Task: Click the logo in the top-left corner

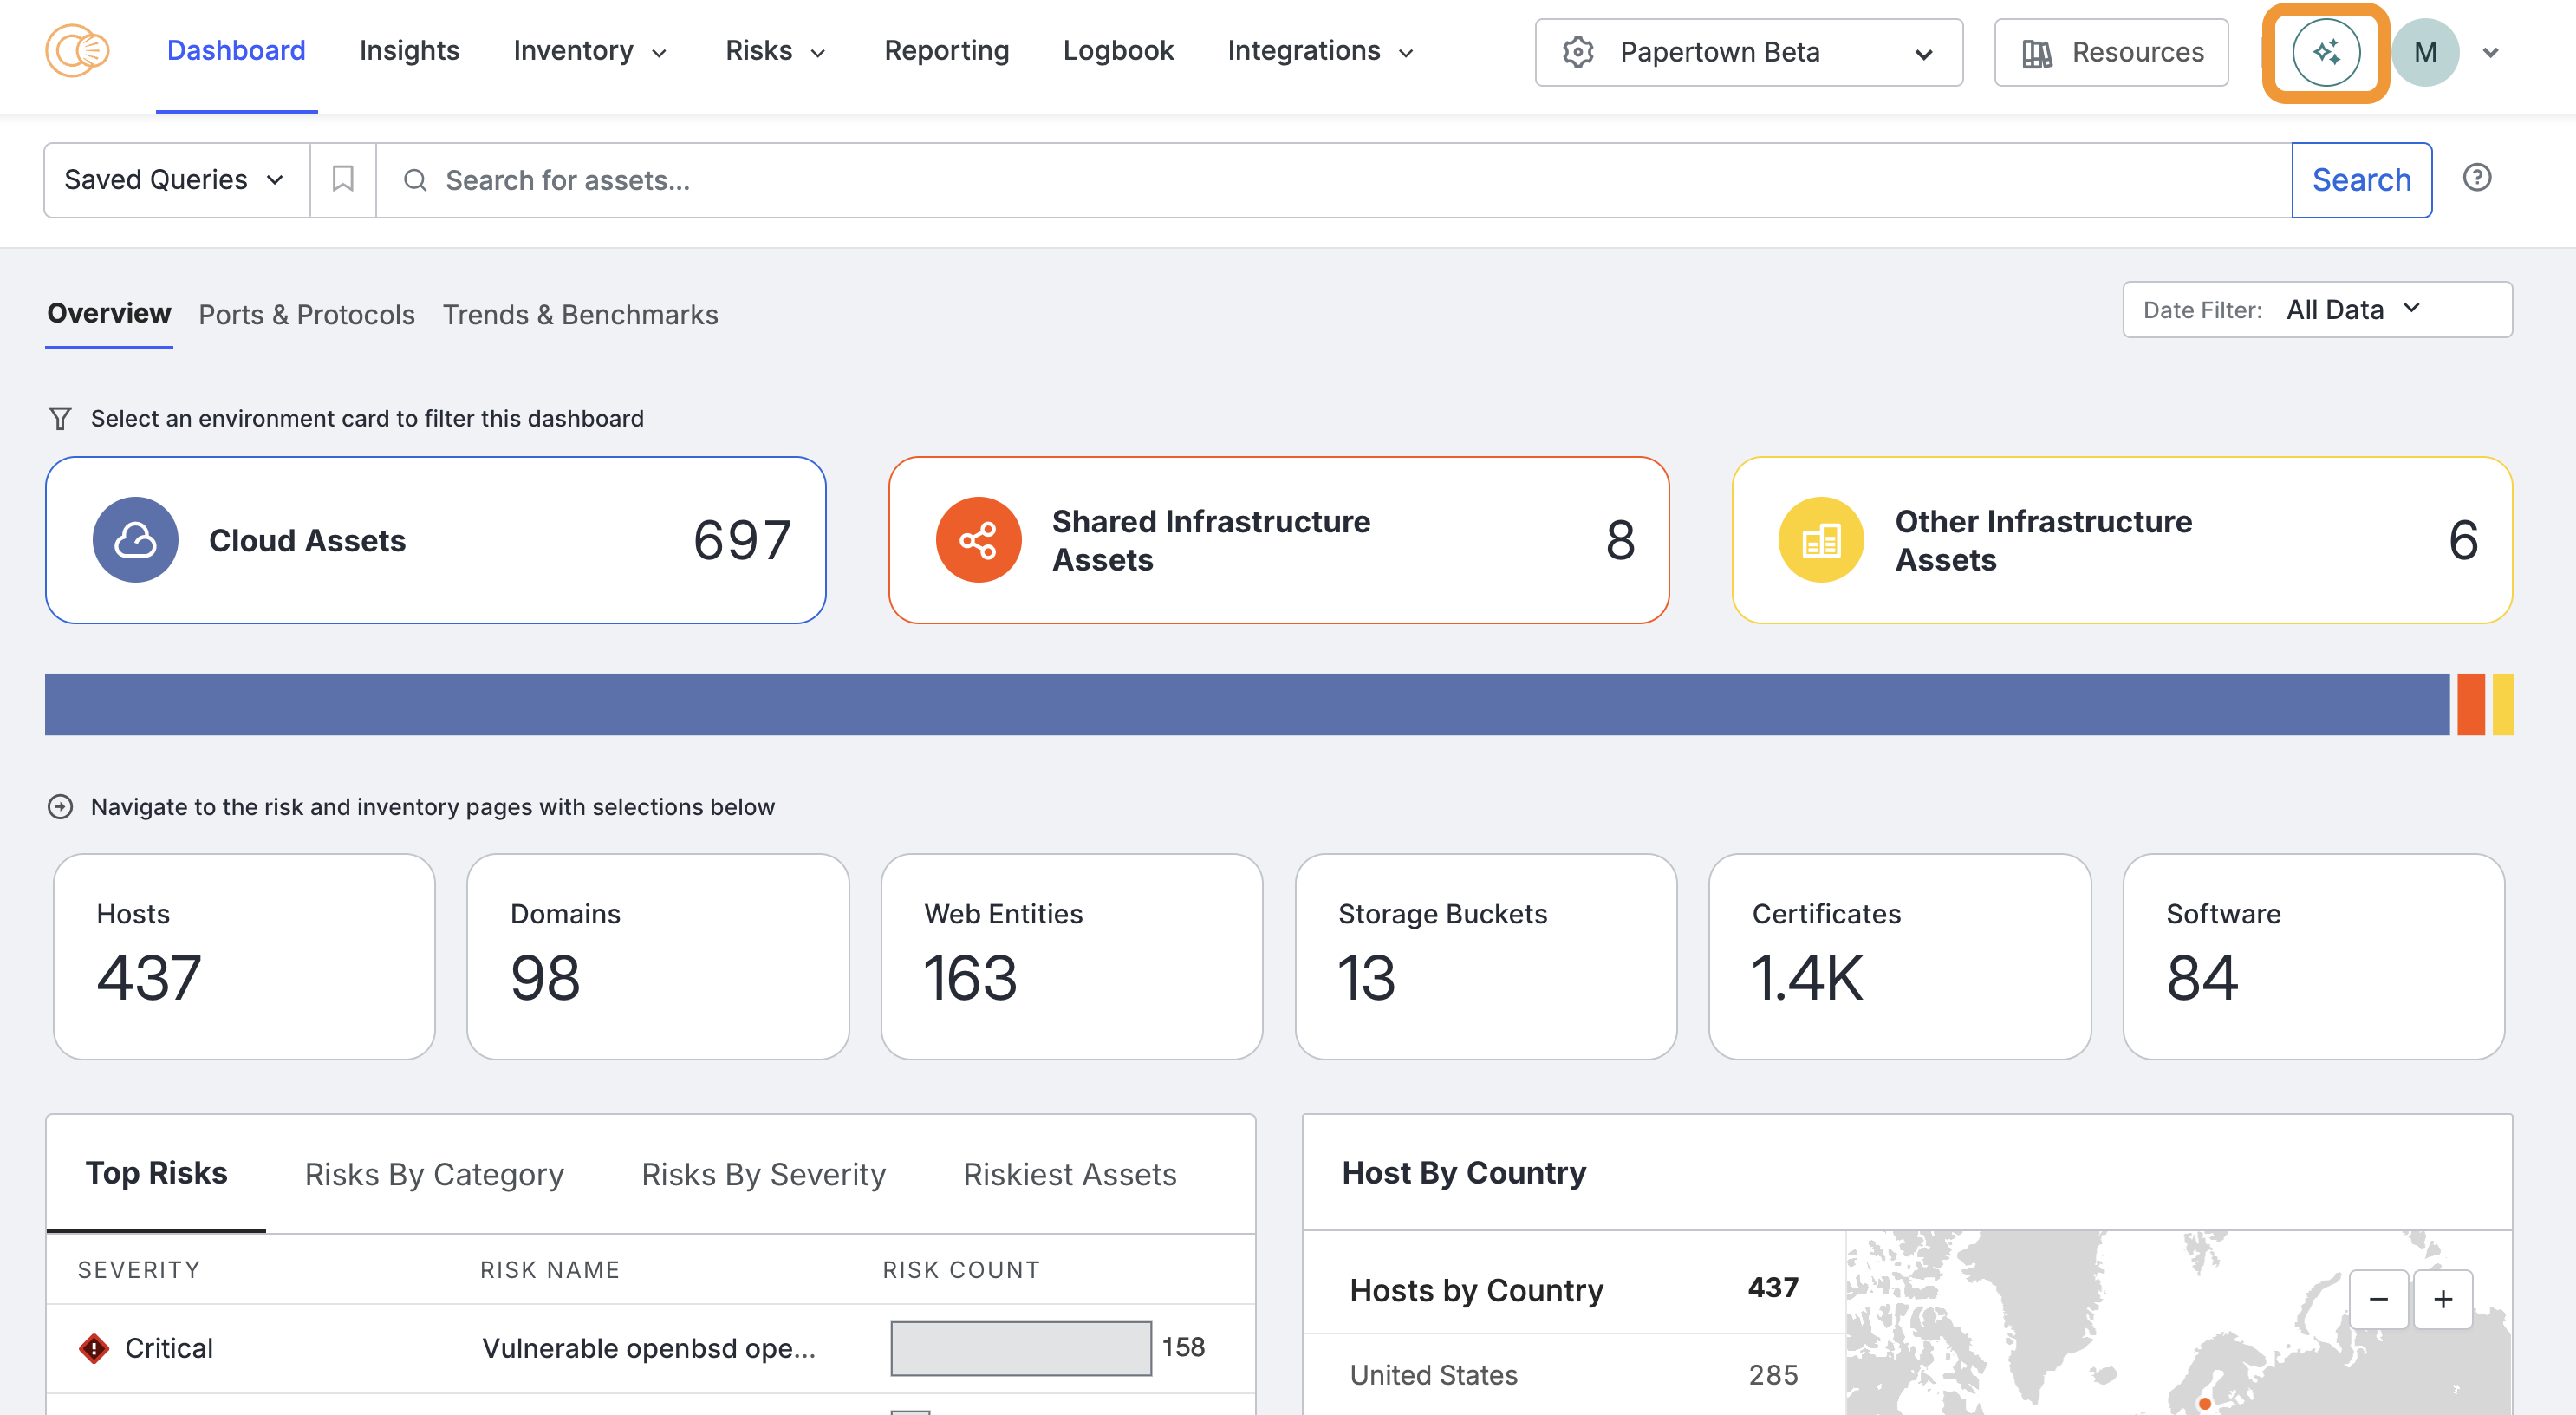Action: [x=77, y=51]
